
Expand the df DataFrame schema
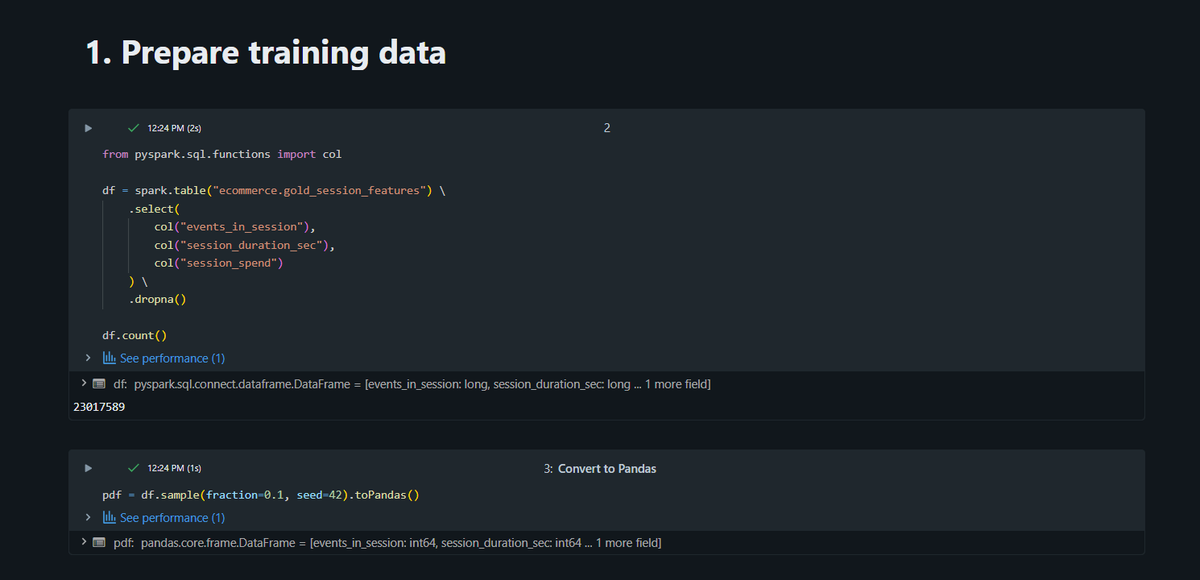(x=83, y=384)
